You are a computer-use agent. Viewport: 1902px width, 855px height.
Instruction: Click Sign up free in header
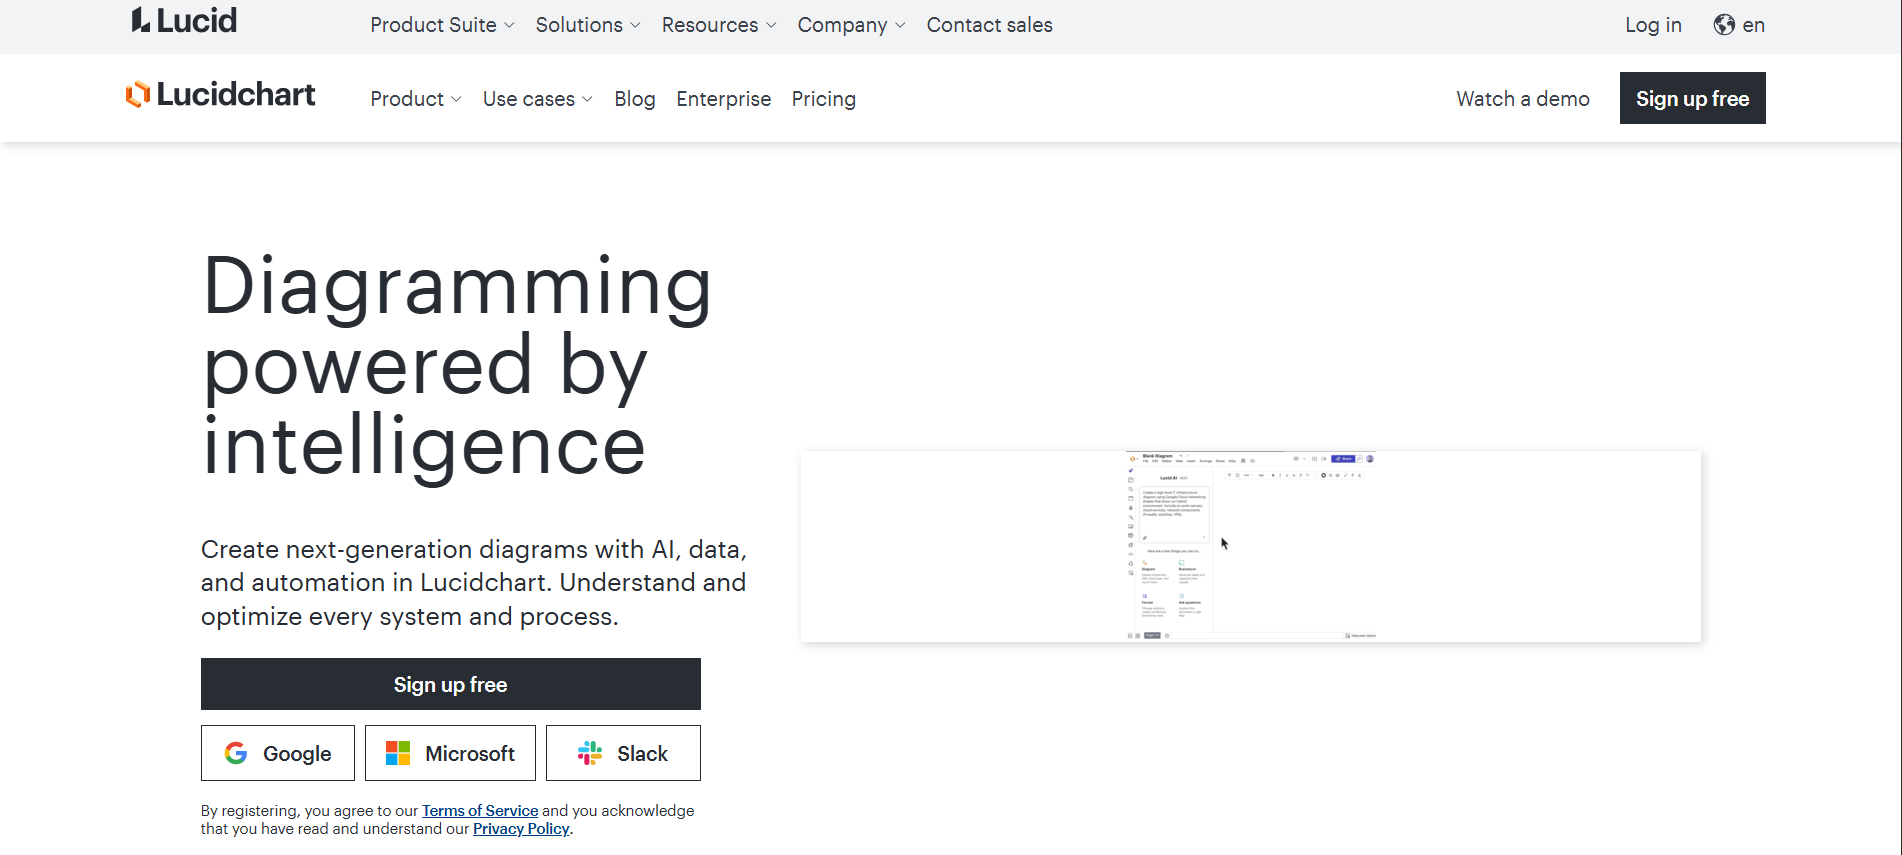click(1693, 98)
